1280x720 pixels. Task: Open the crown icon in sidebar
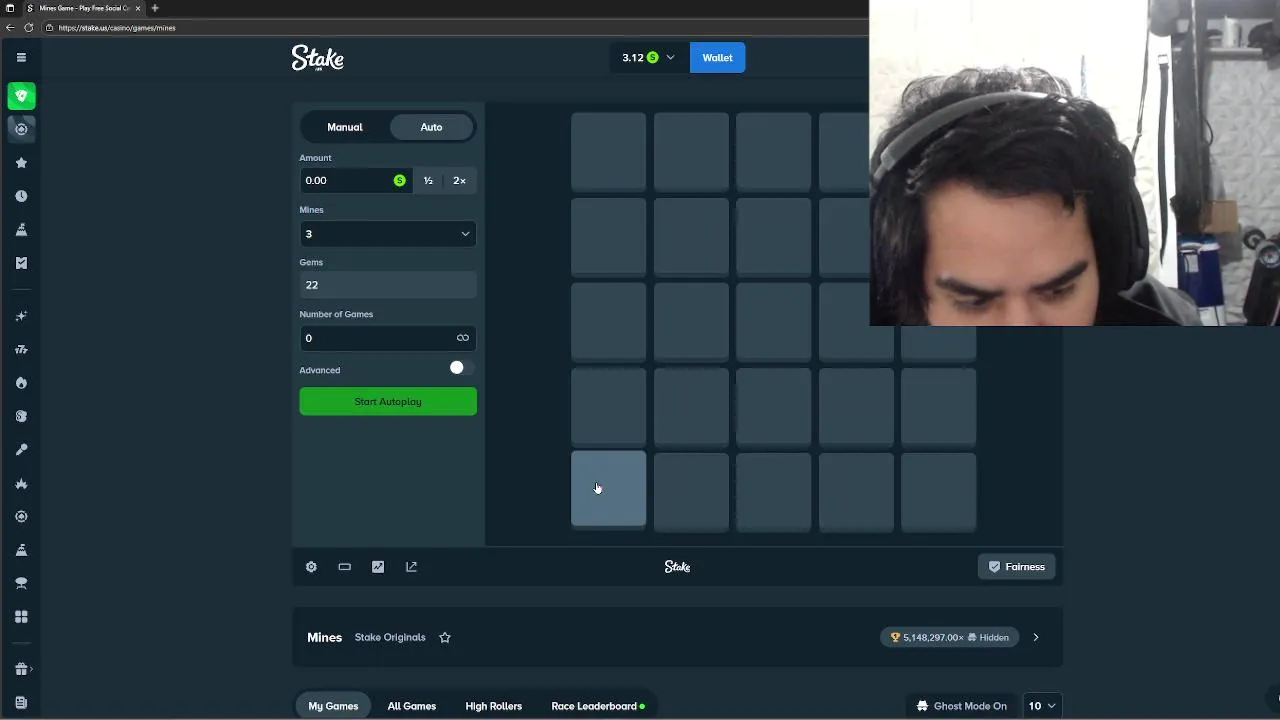click(21, 484)
